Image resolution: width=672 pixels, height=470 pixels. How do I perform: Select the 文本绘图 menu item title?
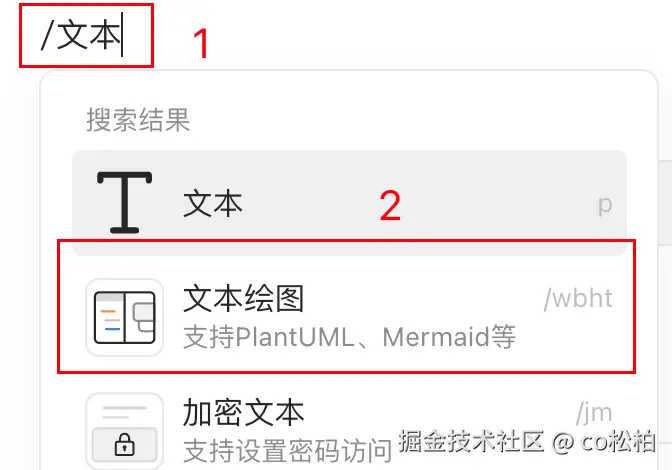pos(243,299)
